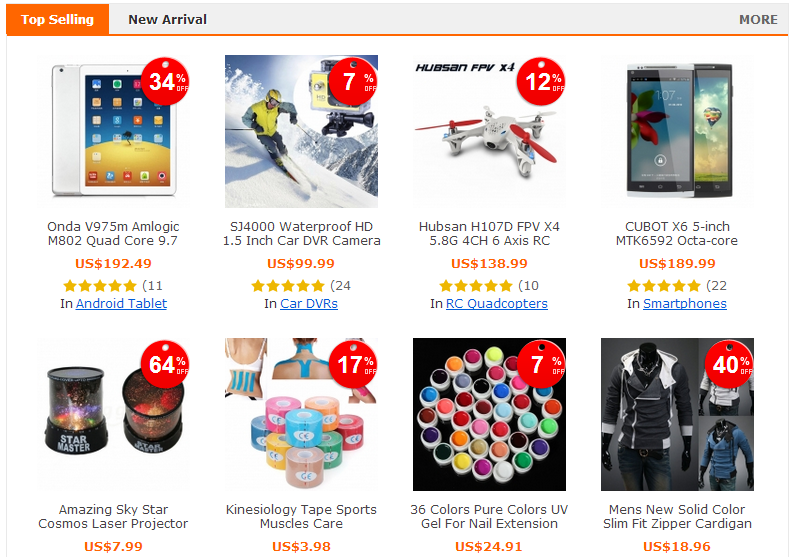Switch to the Top Selling tab
The width and height of the screenshot is (793, 557).
point(58,19)
